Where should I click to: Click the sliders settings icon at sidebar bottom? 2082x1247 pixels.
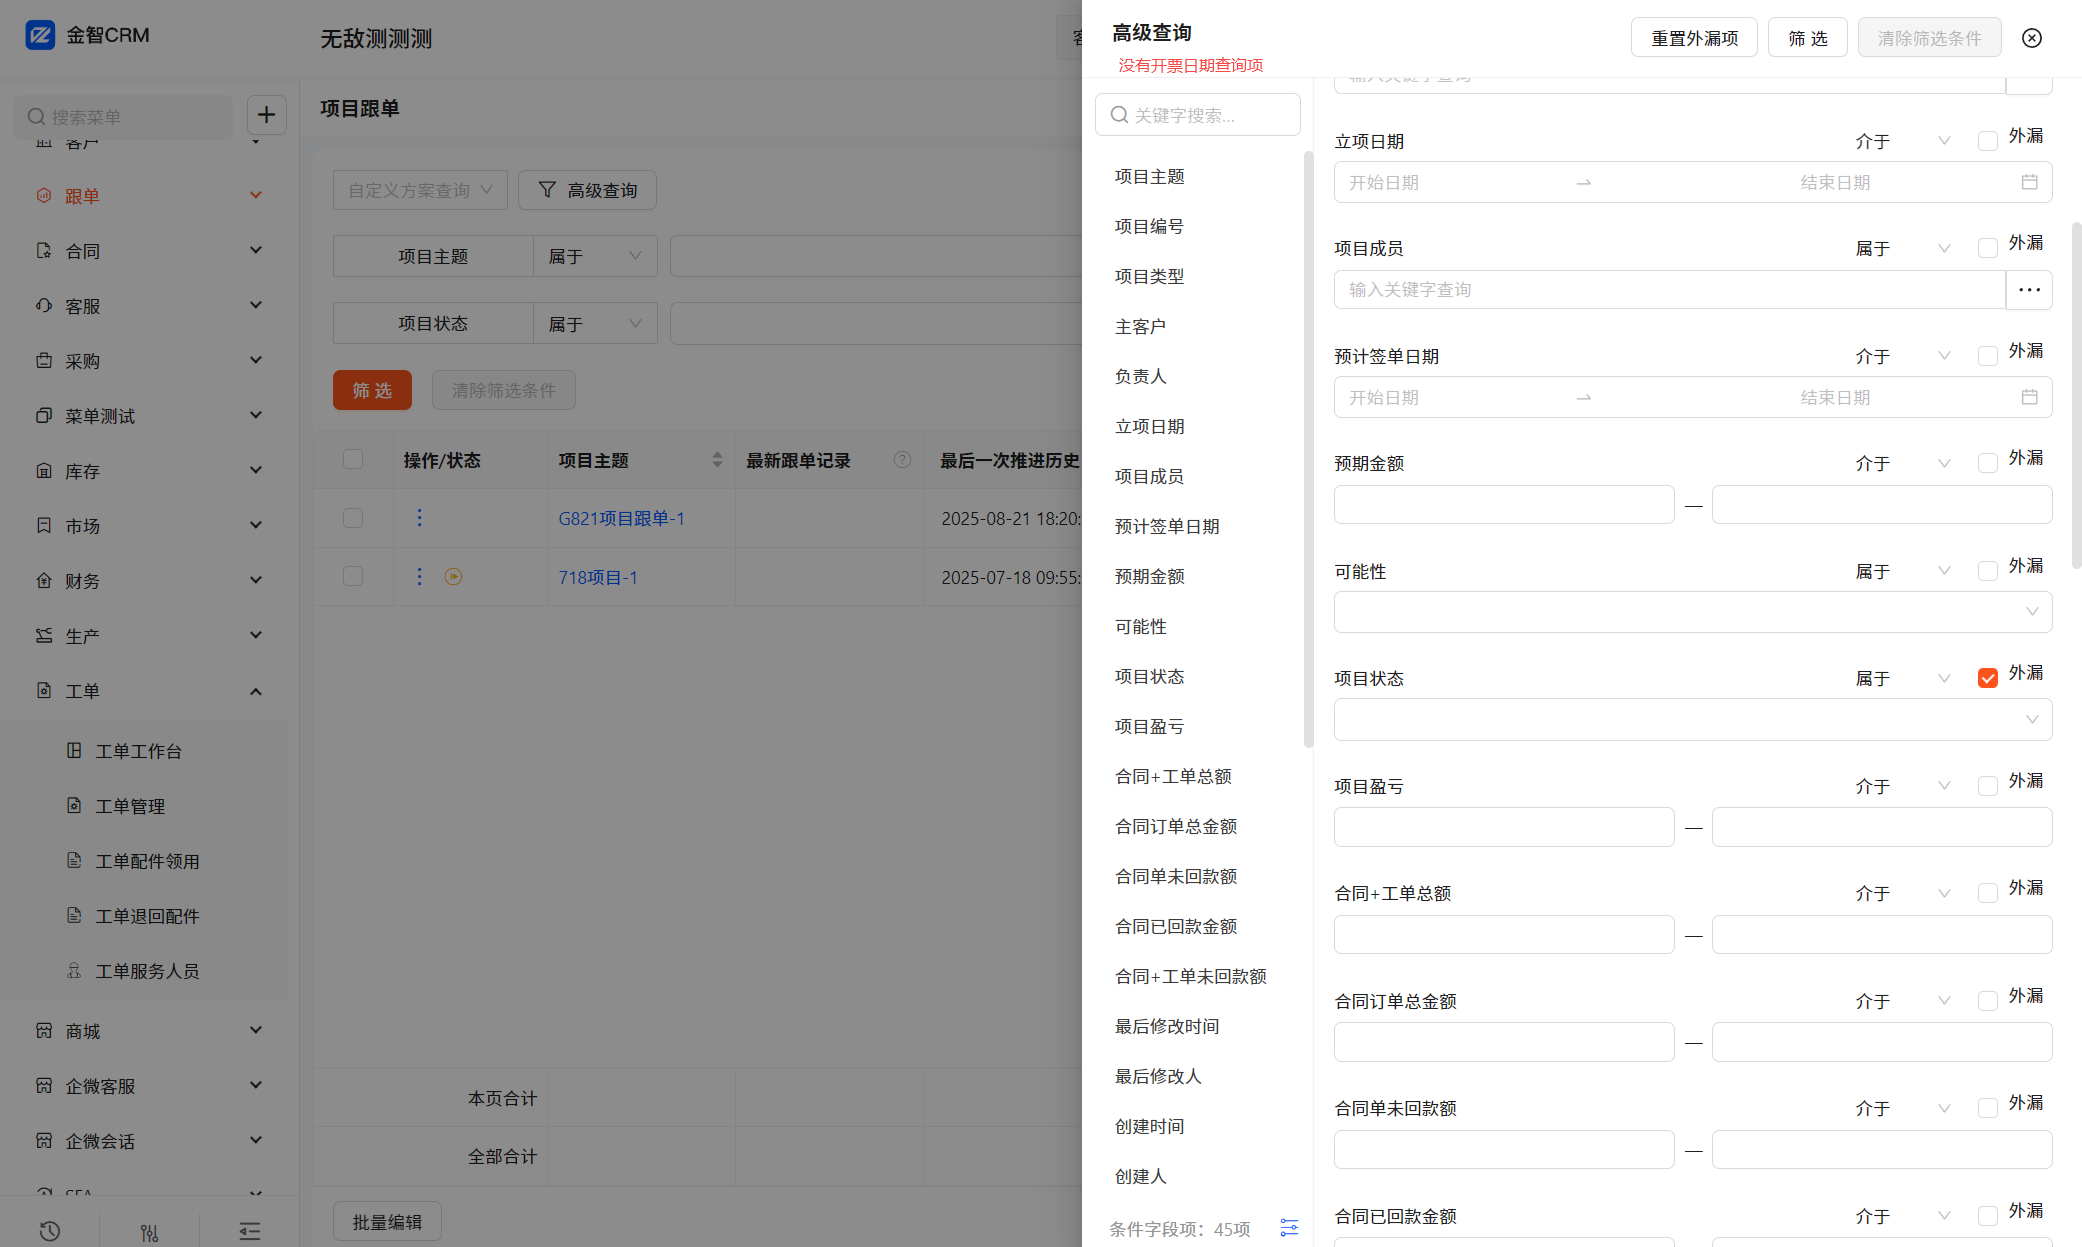(150, 1231)
